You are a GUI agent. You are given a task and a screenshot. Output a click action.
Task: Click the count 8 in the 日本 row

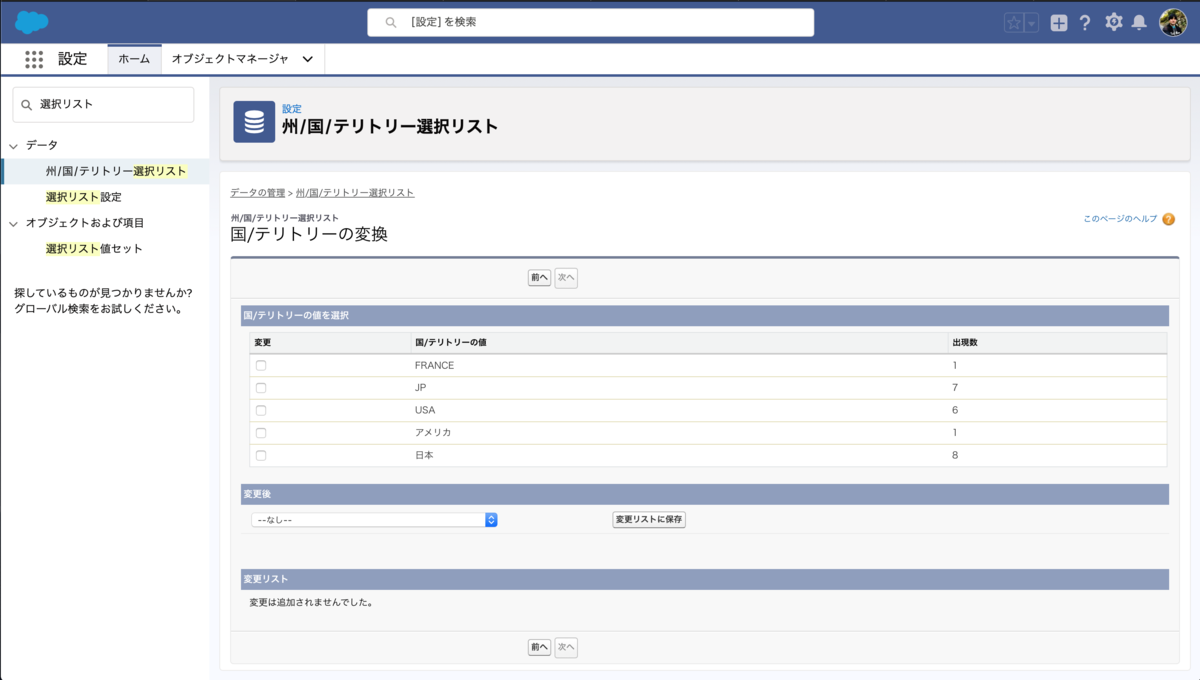[x=955, y=455]
